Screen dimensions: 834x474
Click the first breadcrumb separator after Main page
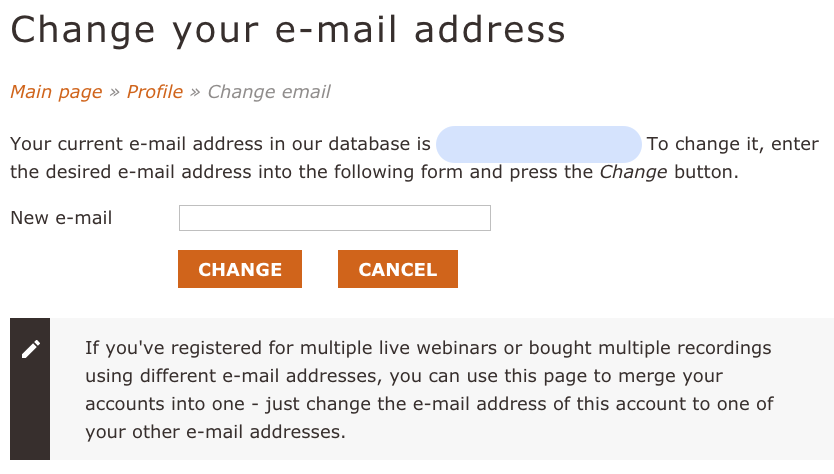pos(114,92)
